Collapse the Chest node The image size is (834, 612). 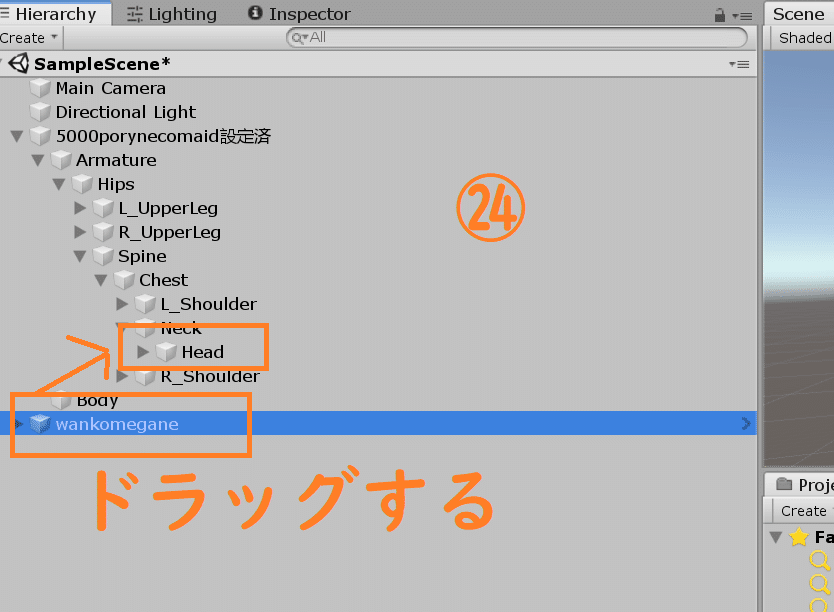pyautogui.click(x=101, y=280)
